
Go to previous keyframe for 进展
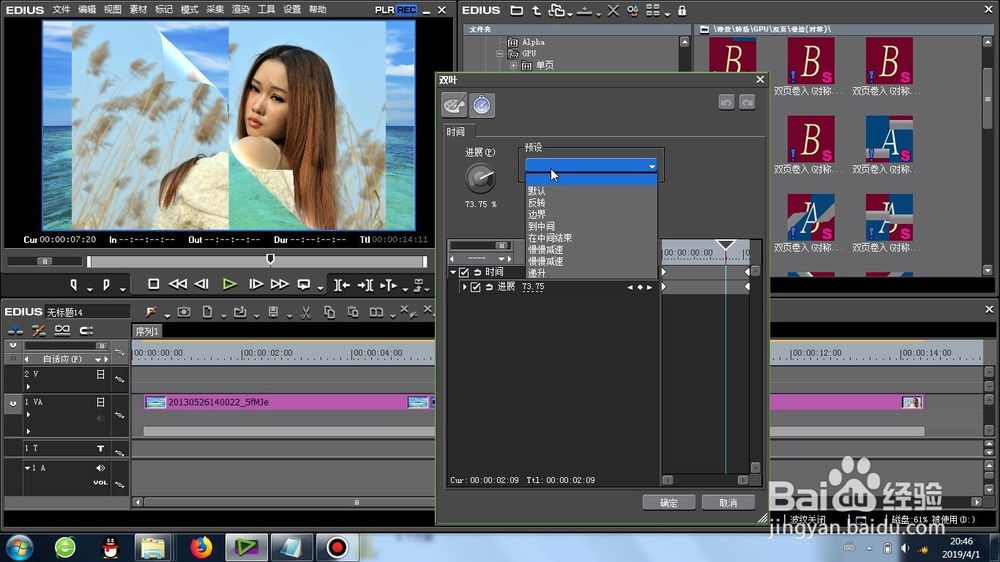point(630,288)
